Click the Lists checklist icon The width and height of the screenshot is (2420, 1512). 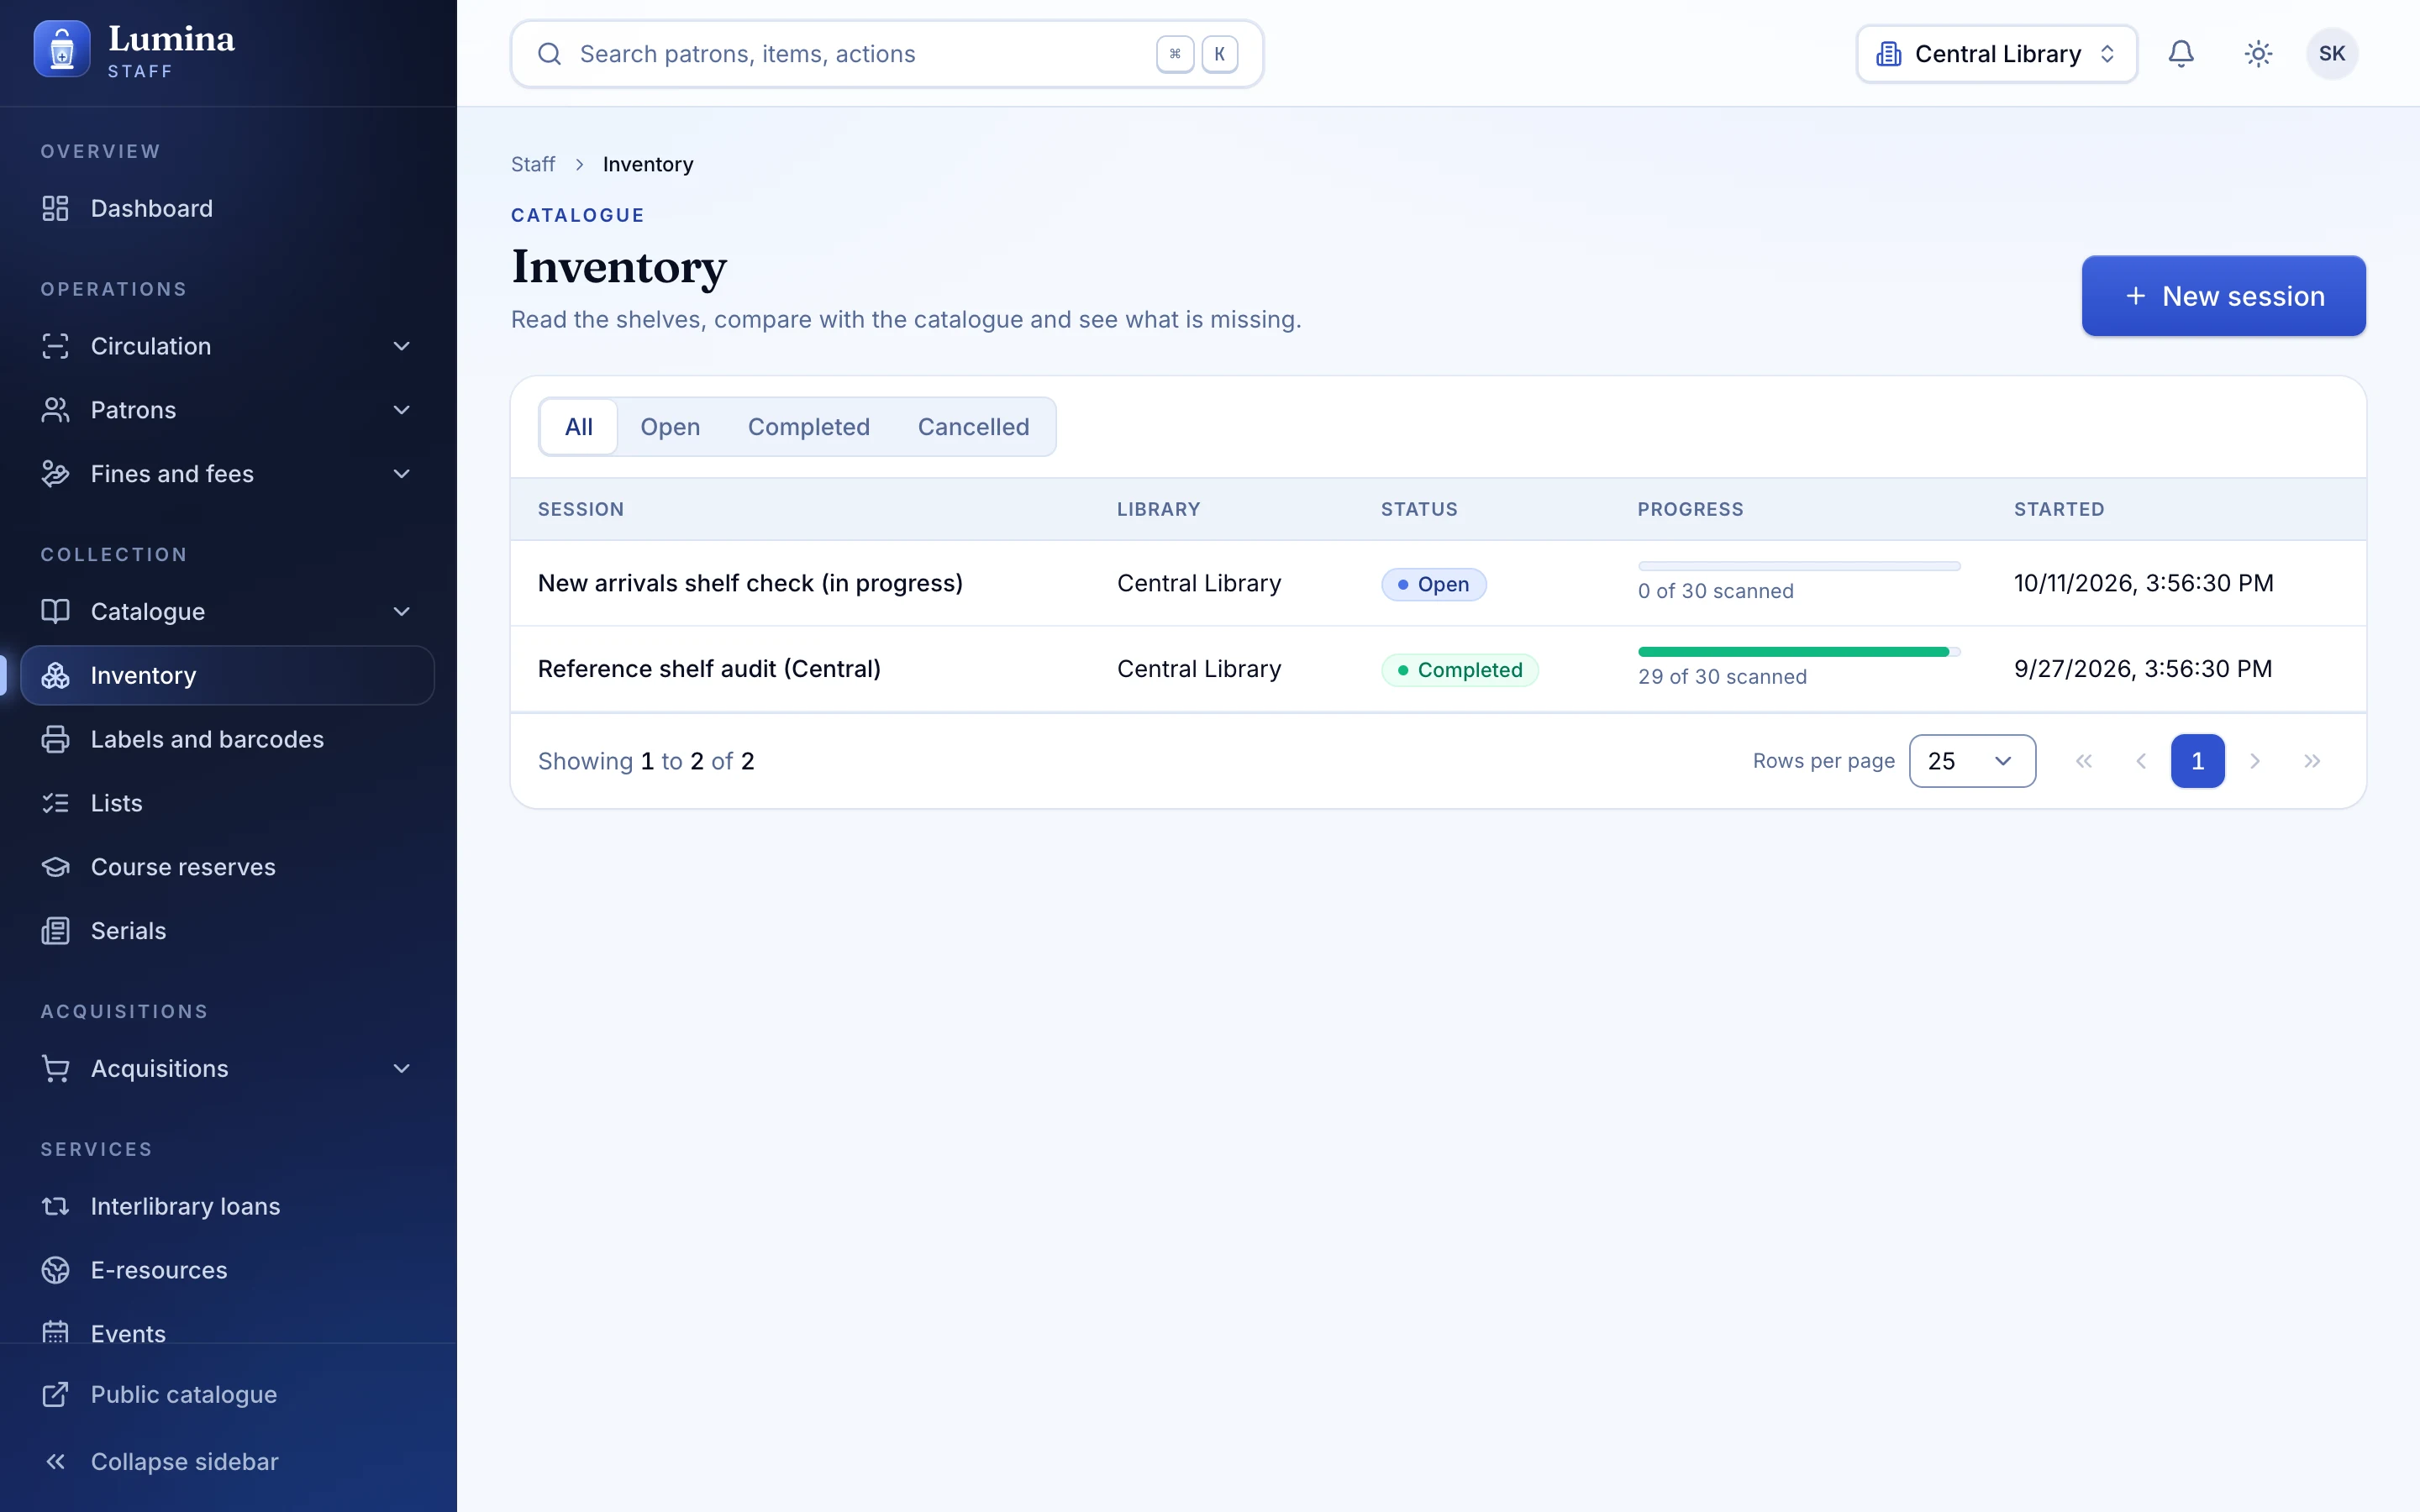(55, 803)
